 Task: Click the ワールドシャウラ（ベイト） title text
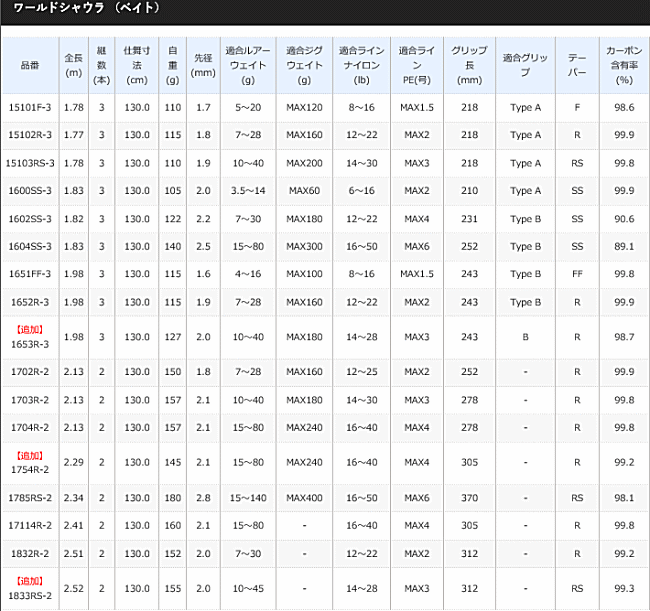(86, 7)
